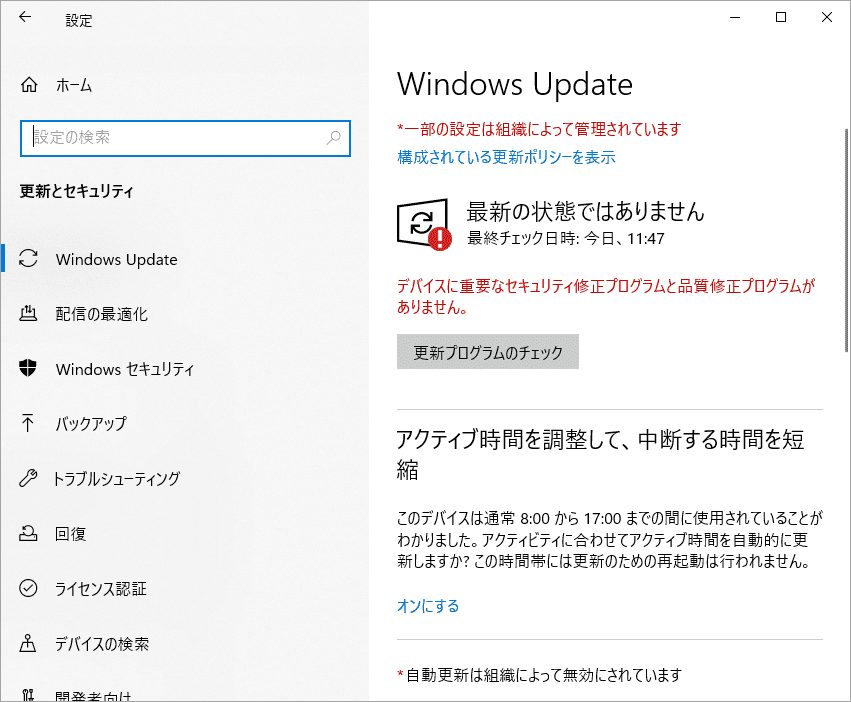Click the 最終チェック日時: 今日、11:47 text
The image size is (851, 702).
[566, 238]
